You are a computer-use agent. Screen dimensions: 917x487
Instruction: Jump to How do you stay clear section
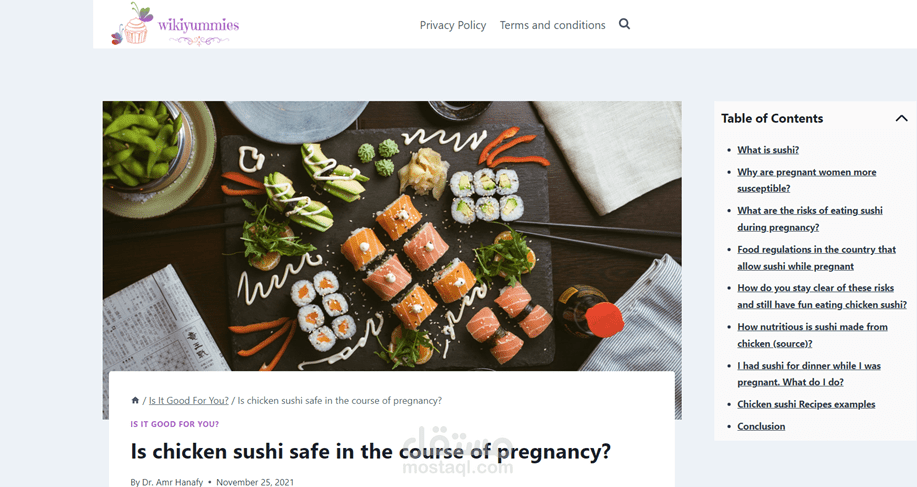(x=822, y=296)
